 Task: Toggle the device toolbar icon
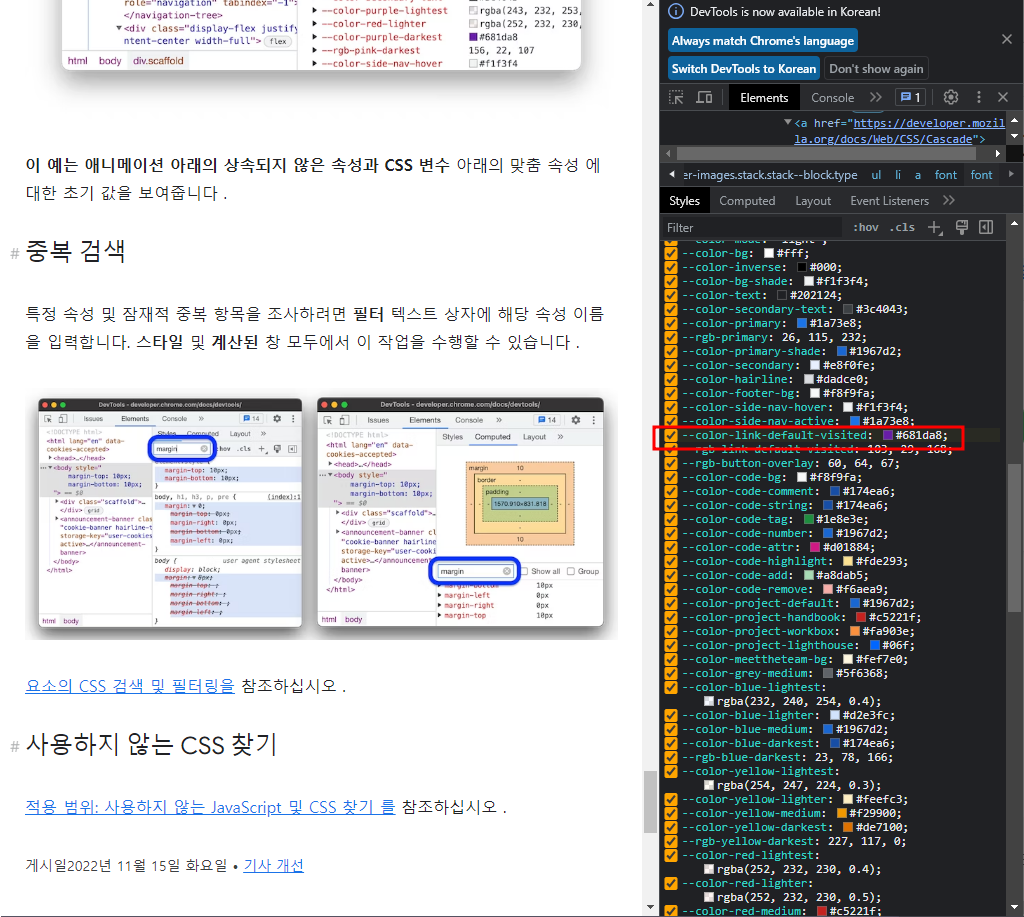[704, 97]
